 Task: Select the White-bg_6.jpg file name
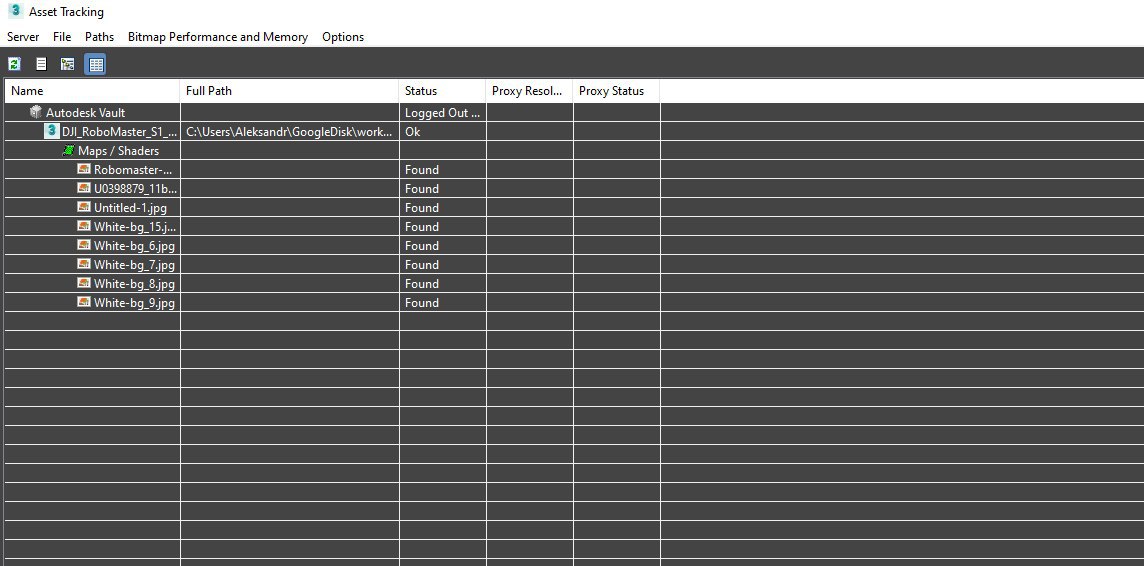click(x=134, y=246)
